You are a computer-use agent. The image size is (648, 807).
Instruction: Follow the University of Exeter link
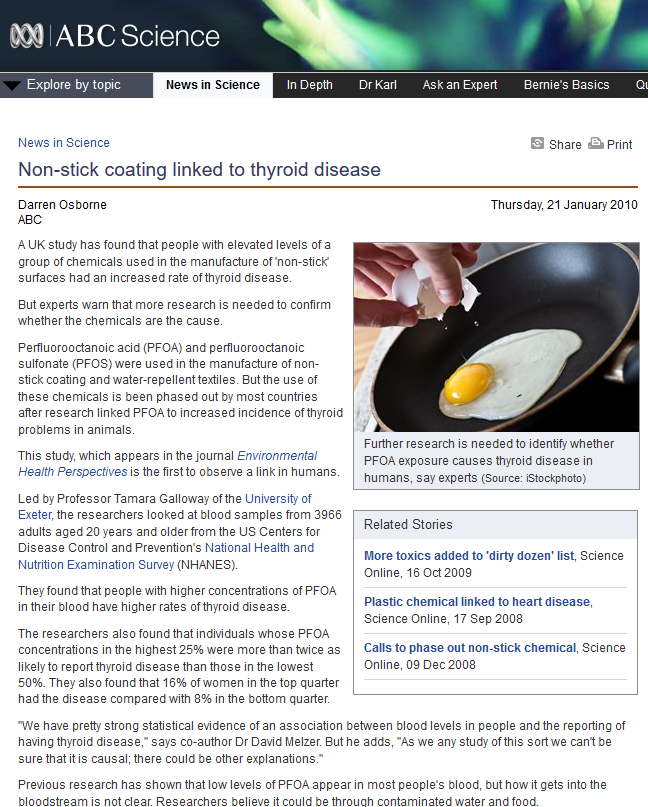[x=165, y=507]
